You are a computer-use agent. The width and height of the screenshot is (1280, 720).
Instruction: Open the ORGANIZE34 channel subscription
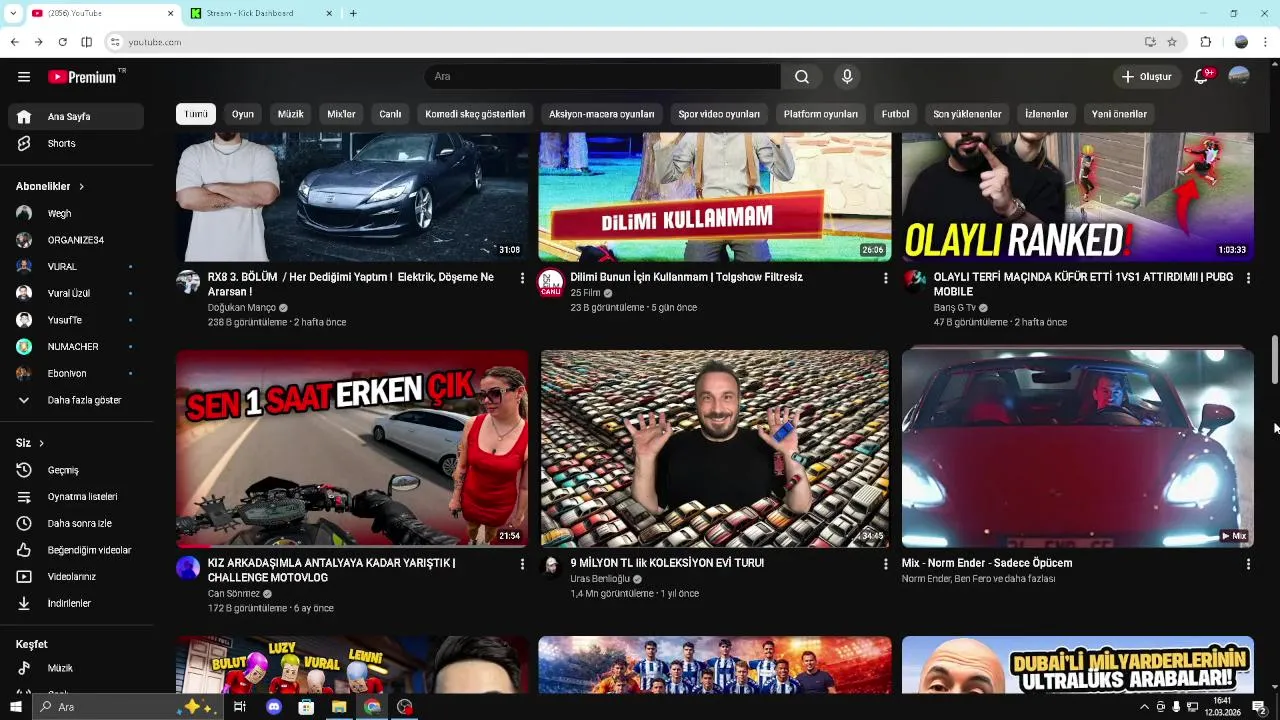point(76,240)
